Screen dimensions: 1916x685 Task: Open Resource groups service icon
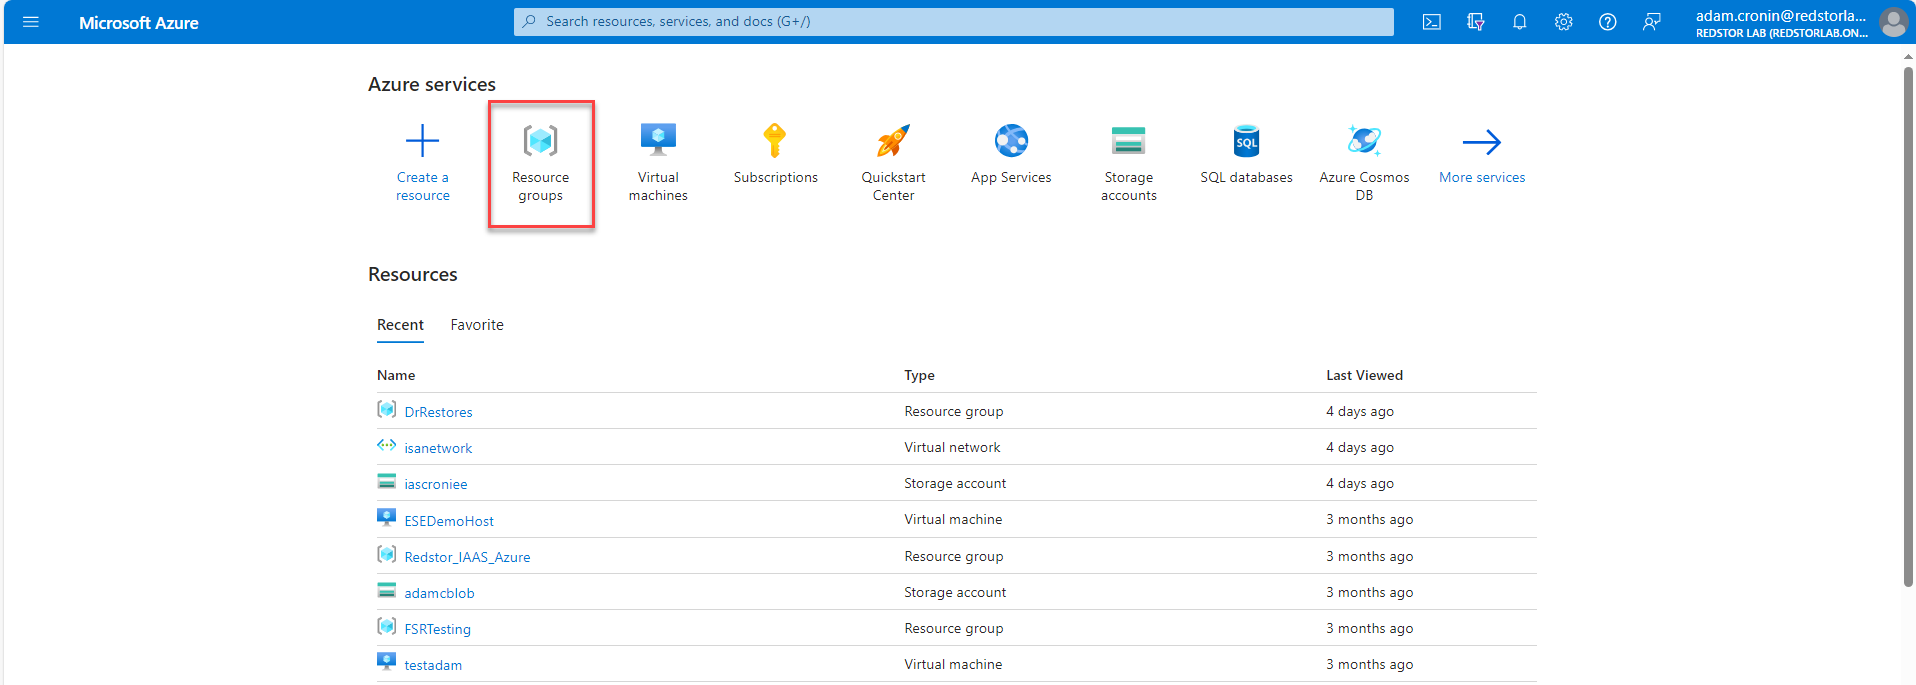pyautogui.click(x=541, y=141)
